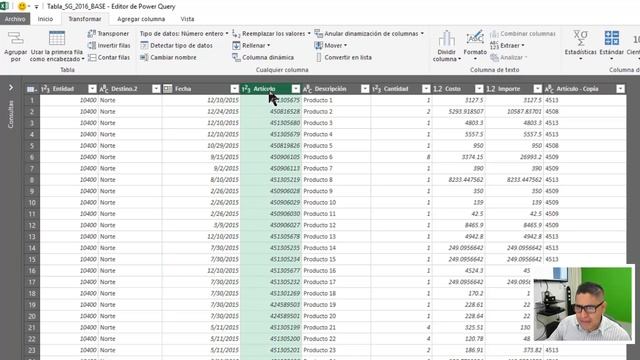Screen dimensions: 640x360
Task: Click the Costo cell 8465.9
Action: pos(458,225)
